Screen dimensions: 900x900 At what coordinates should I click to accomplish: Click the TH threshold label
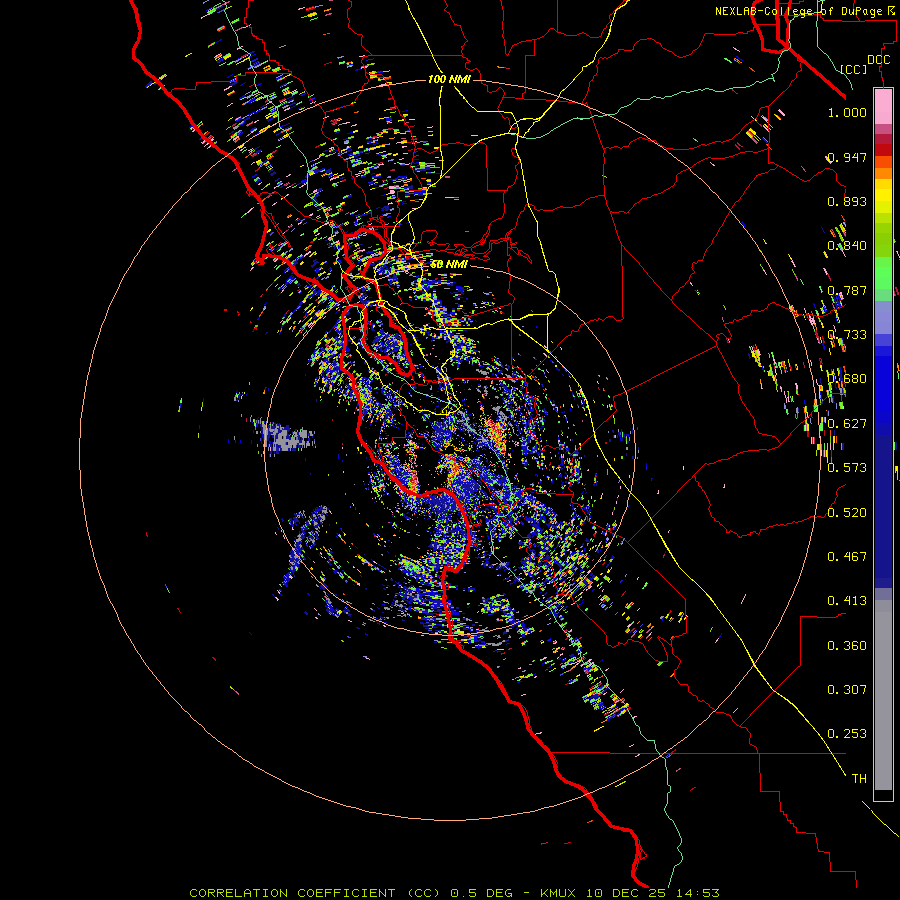859,779
